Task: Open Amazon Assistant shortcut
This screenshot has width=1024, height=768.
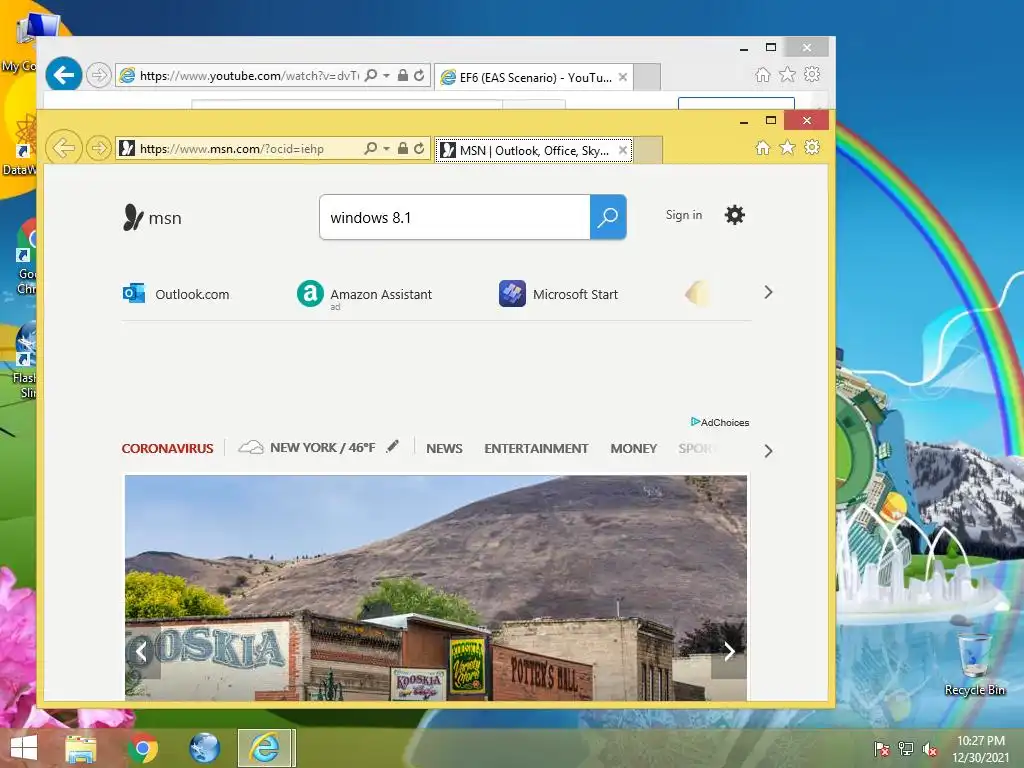Action: pyautogui.click(x=364, y=295)
